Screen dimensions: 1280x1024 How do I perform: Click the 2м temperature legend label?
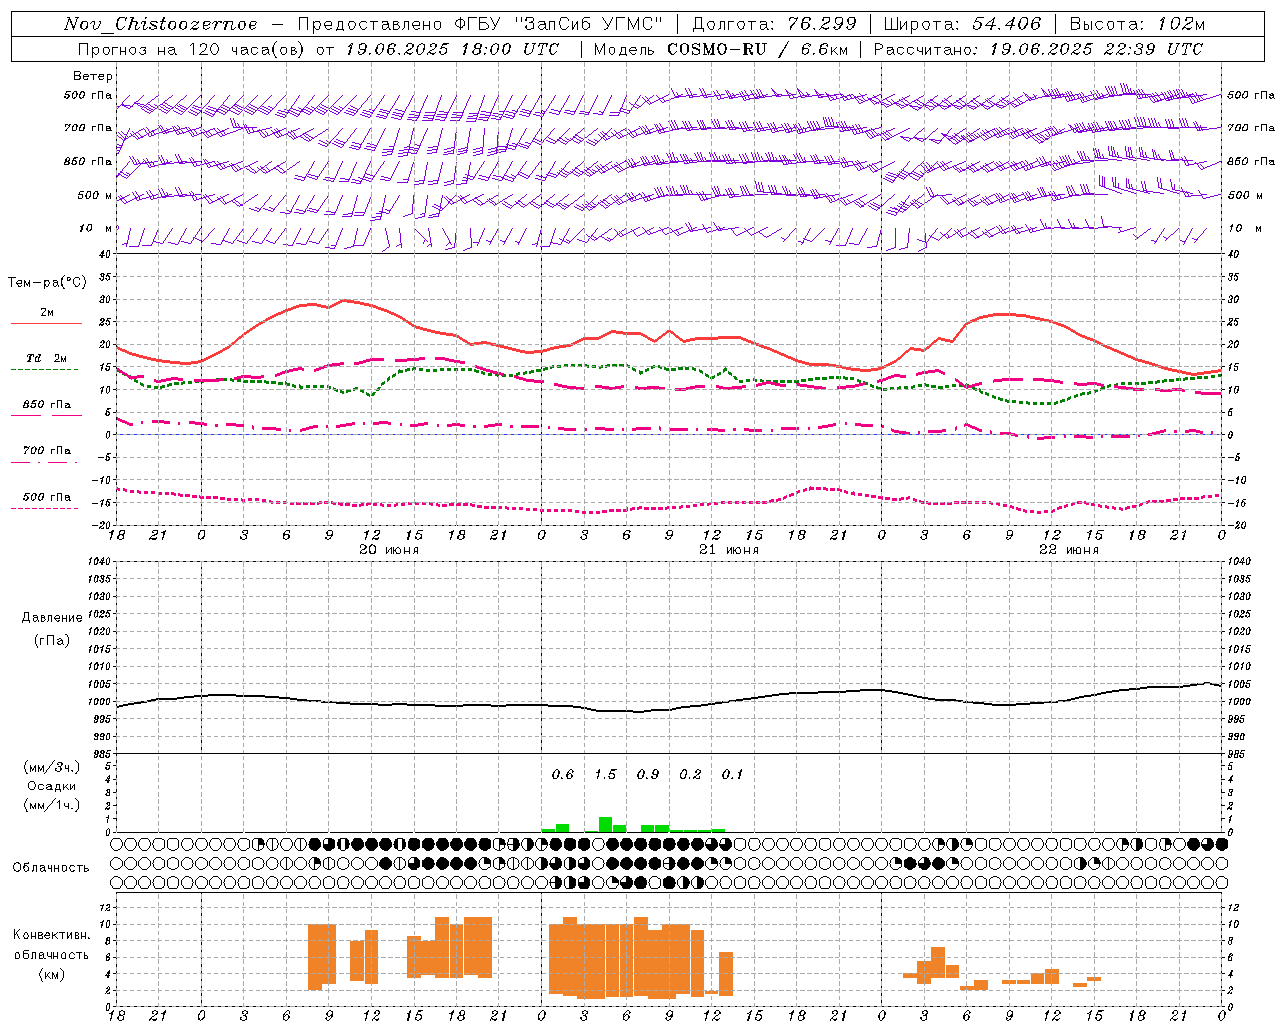pos(47,312)
